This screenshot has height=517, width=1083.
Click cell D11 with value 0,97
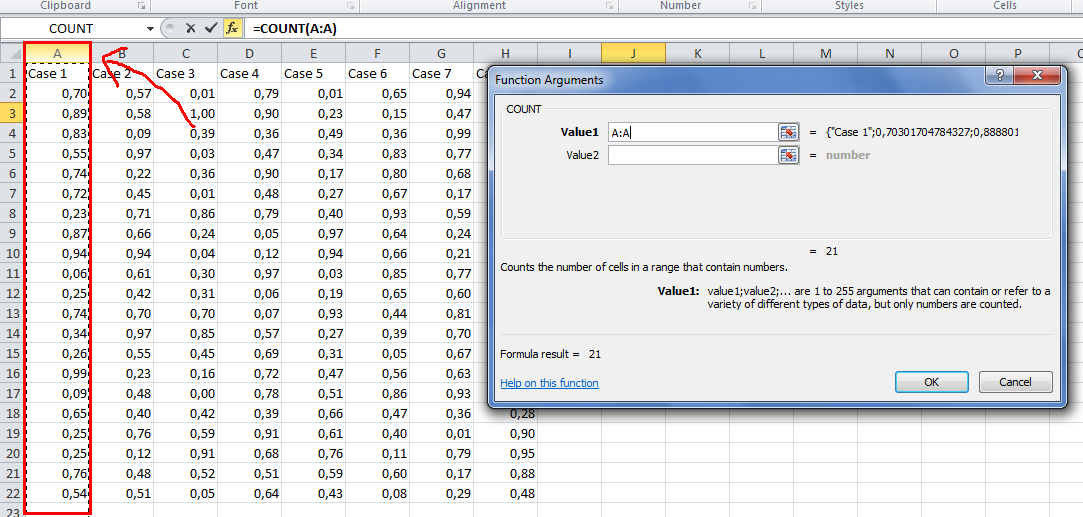click(x=249, y=273)
